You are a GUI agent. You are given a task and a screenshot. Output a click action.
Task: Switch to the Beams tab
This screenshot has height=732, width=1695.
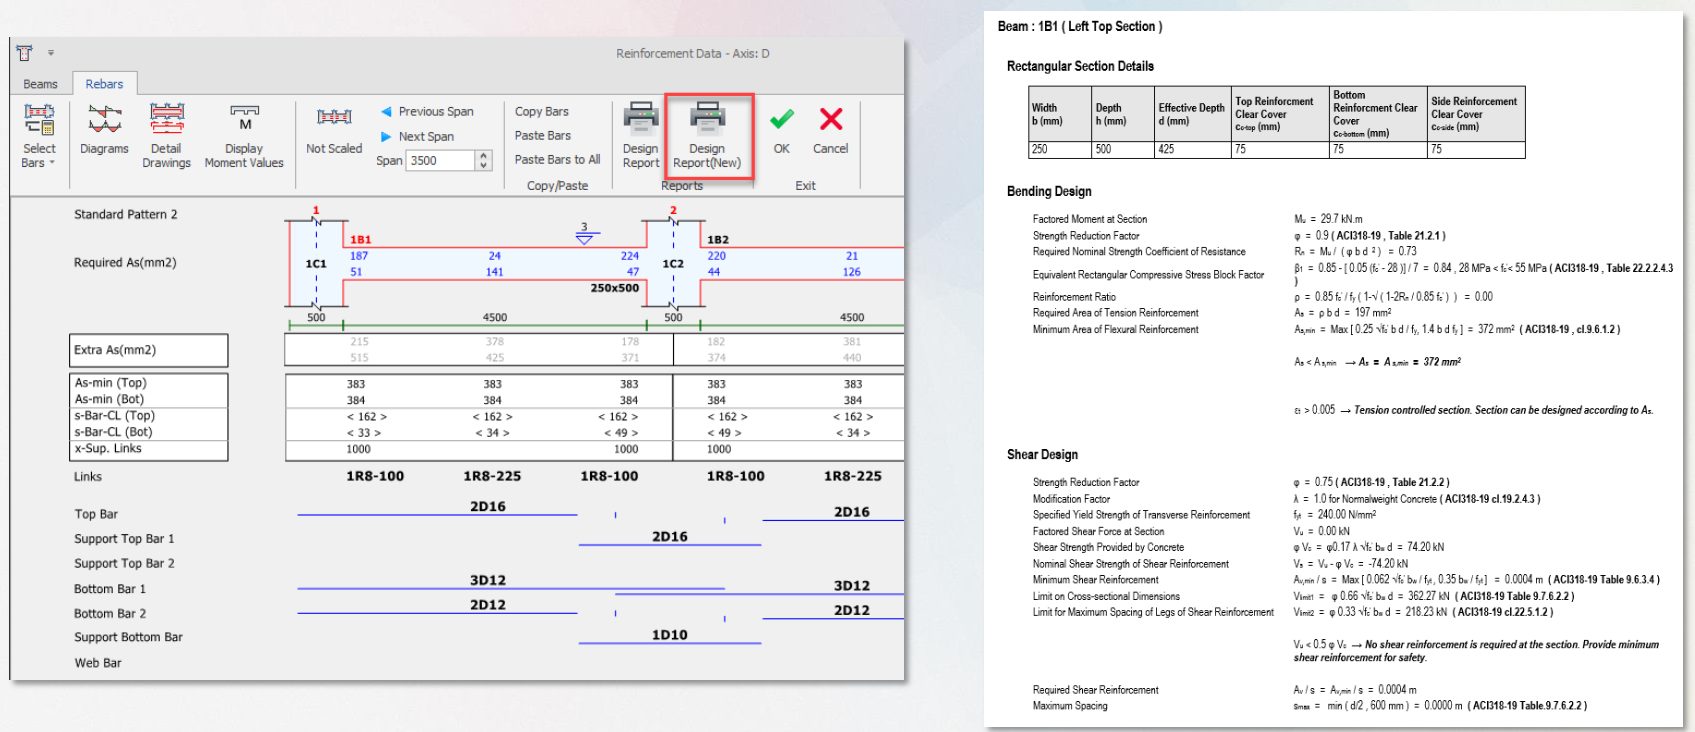click(x=40, y=84)
